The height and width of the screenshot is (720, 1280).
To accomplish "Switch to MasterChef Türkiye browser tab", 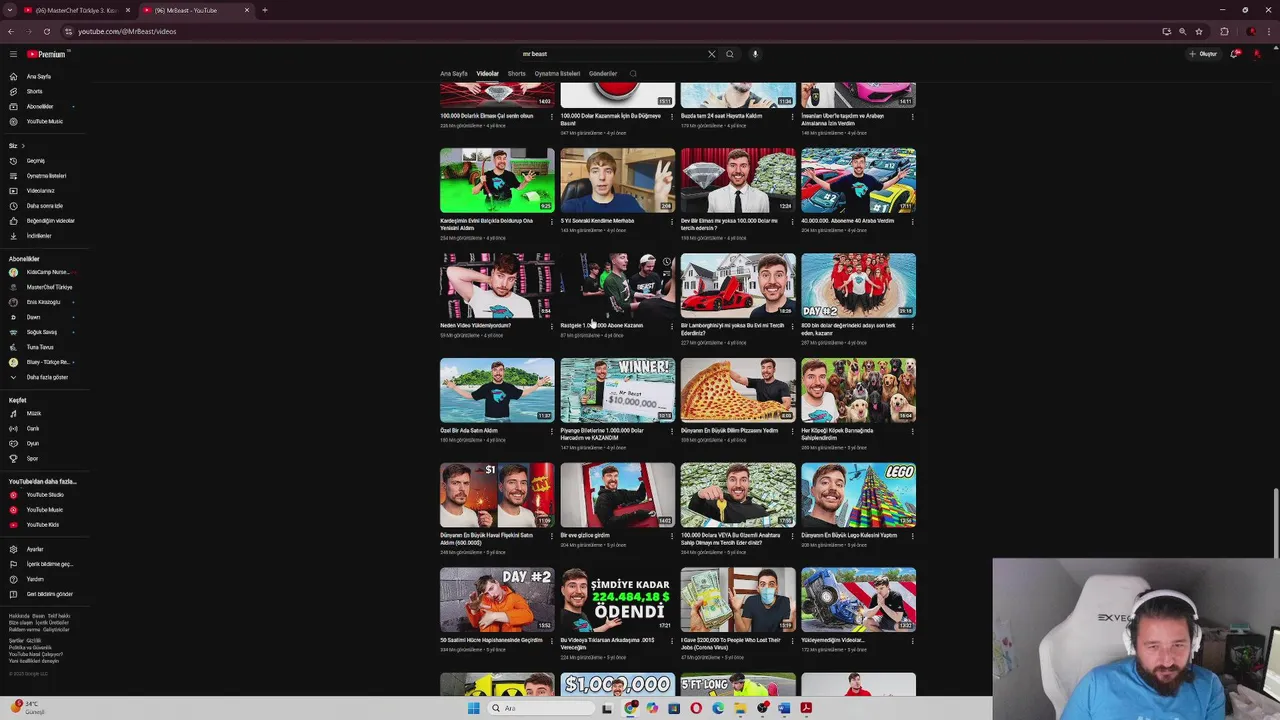I will tap(75, 10).
